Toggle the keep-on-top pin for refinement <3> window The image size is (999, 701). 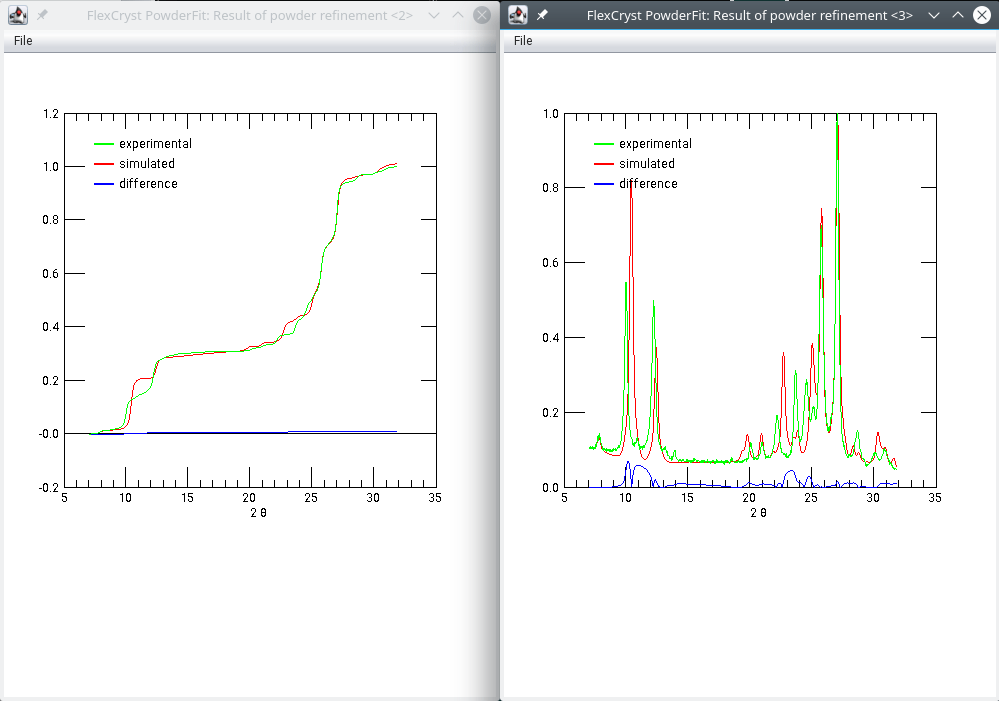[540, 15]
